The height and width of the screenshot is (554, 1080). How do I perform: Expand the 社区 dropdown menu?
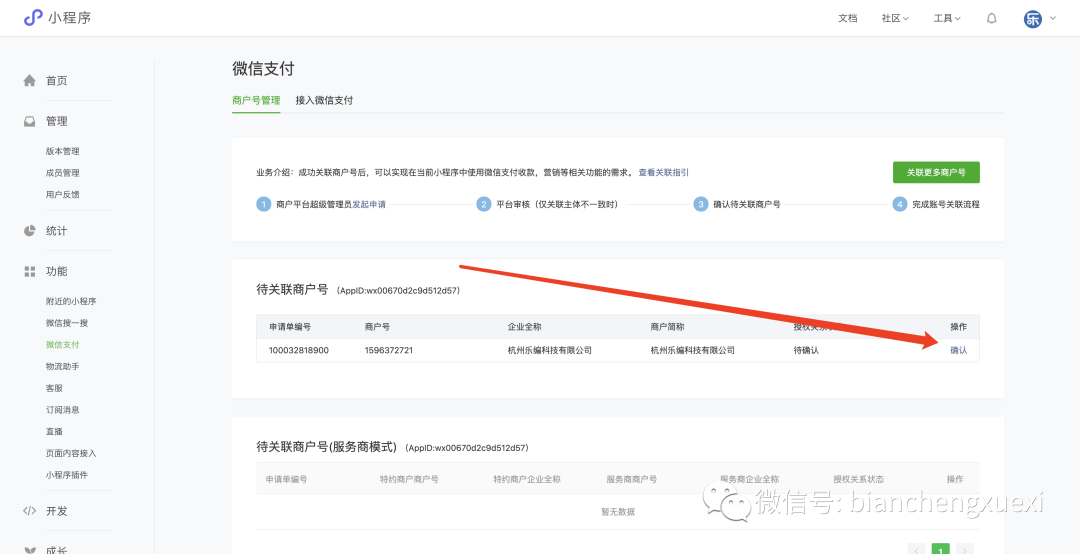[x=895, y=19]
